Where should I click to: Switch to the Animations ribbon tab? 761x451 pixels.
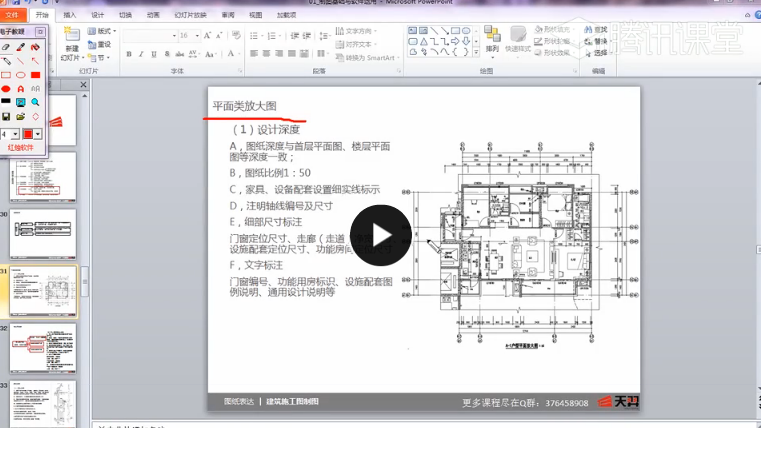coord(153,15)
